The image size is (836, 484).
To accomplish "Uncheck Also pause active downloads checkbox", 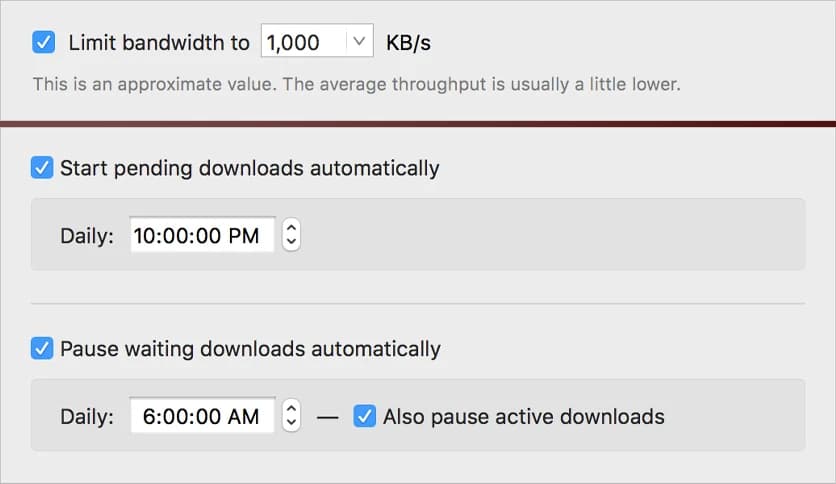I will click(364, 416).
